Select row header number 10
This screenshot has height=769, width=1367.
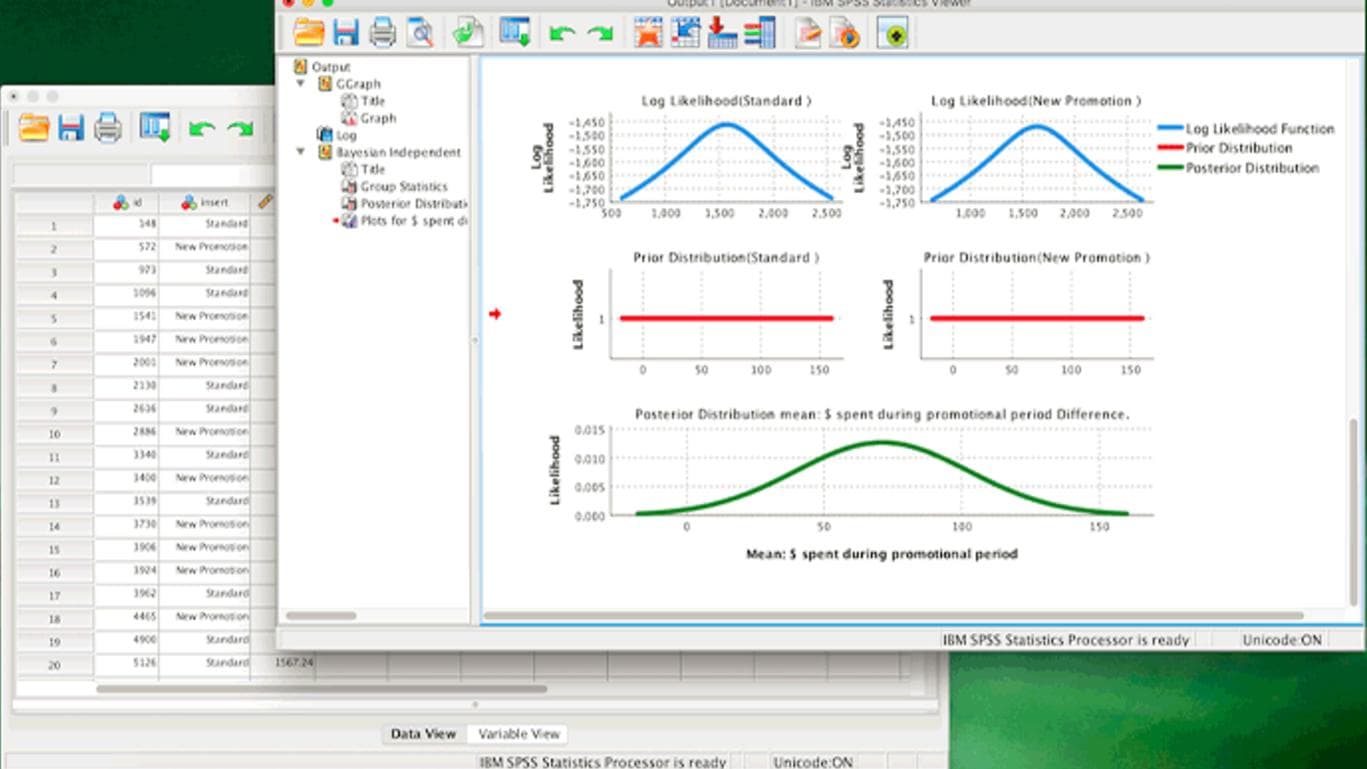[54, 433]
